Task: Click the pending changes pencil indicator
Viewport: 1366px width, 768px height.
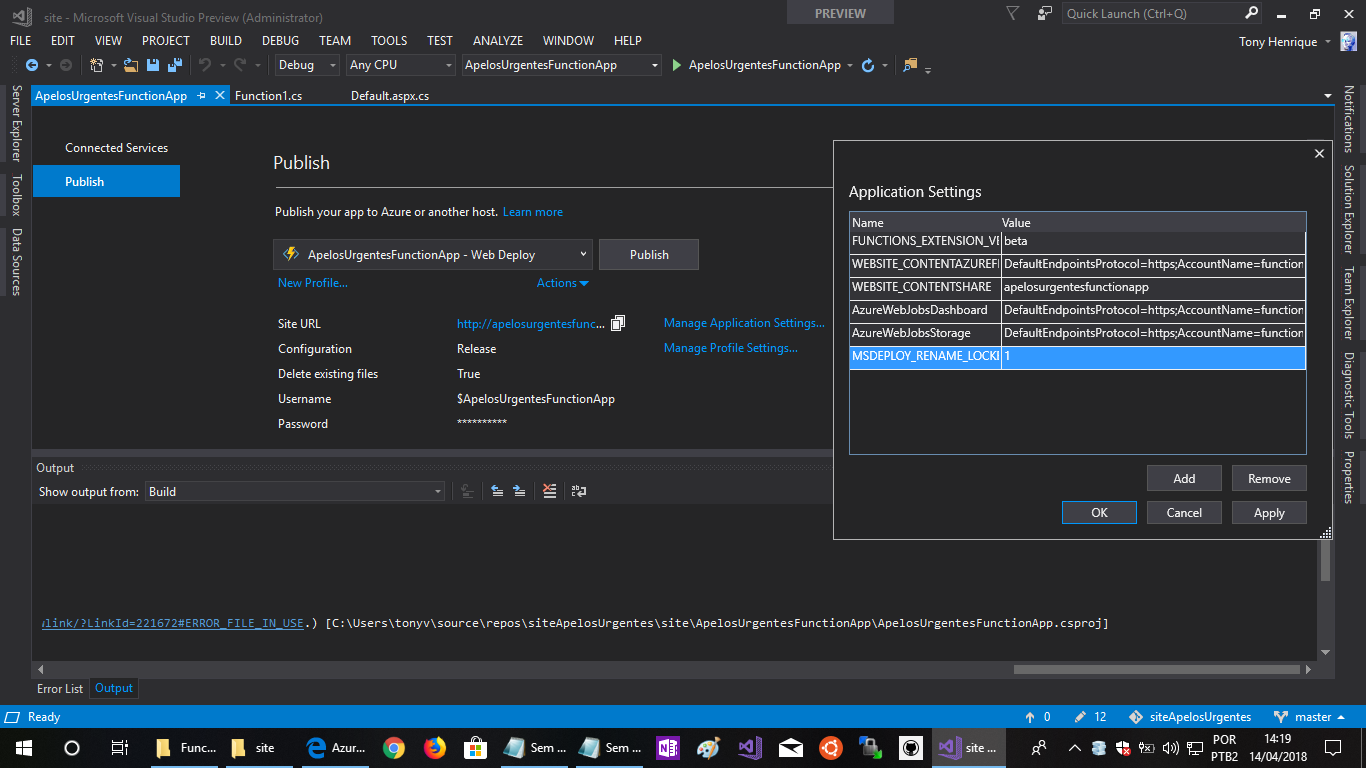Action: pyautogui.click(x=1090, y=717)
